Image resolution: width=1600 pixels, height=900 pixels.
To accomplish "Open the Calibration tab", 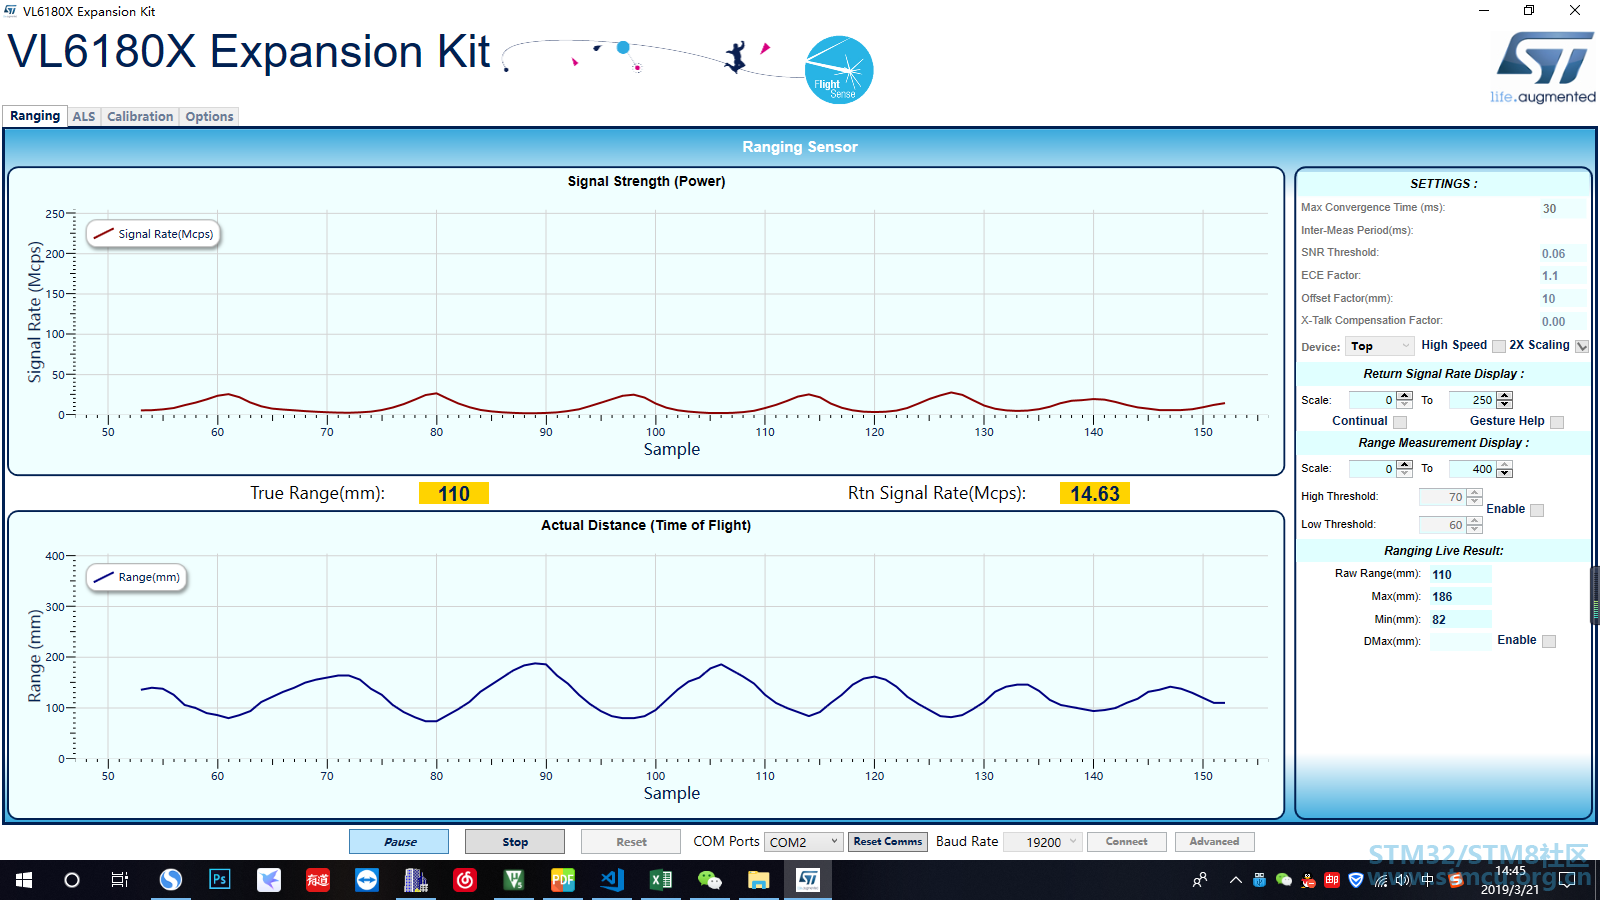I will [140, 117].
